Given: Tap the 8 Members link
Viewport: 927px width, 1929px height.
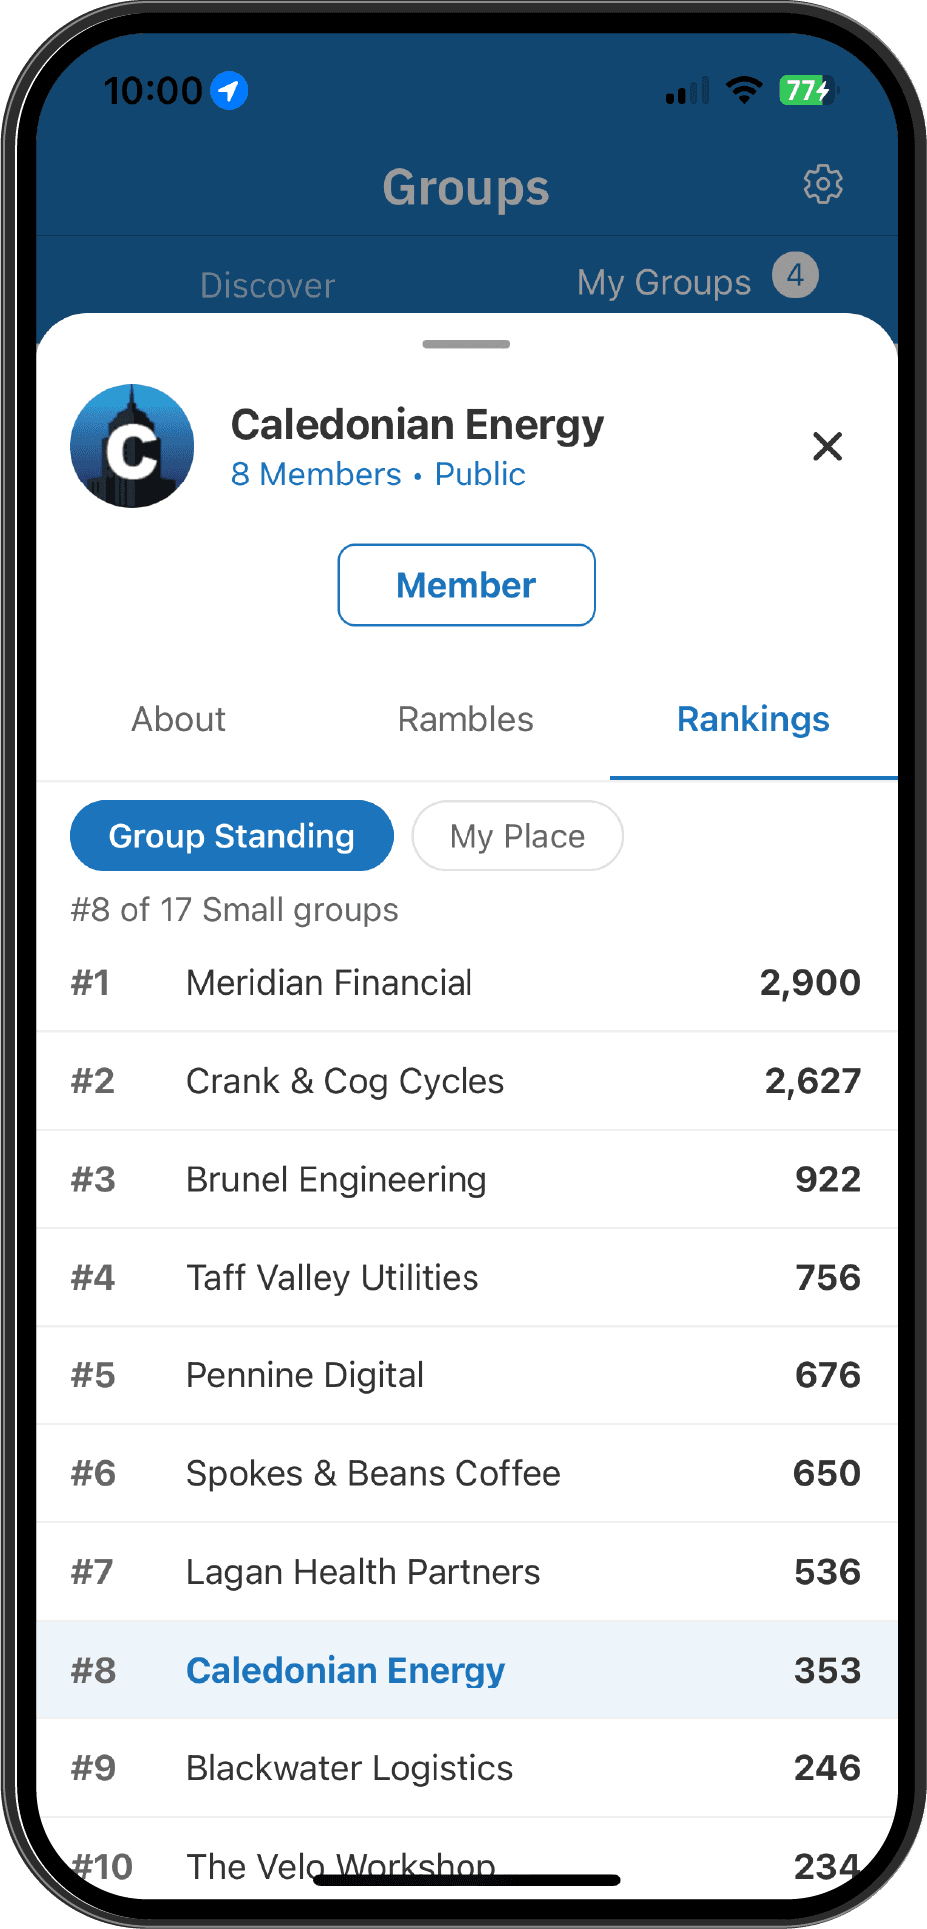Looking at the screenshot, I should pyautogui.click(x=316, y=474).
